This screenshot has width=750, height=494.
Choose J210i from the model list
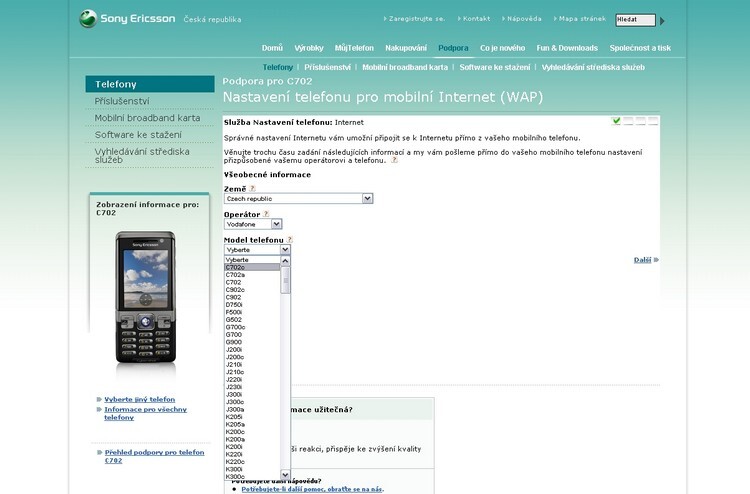(252, 364)
